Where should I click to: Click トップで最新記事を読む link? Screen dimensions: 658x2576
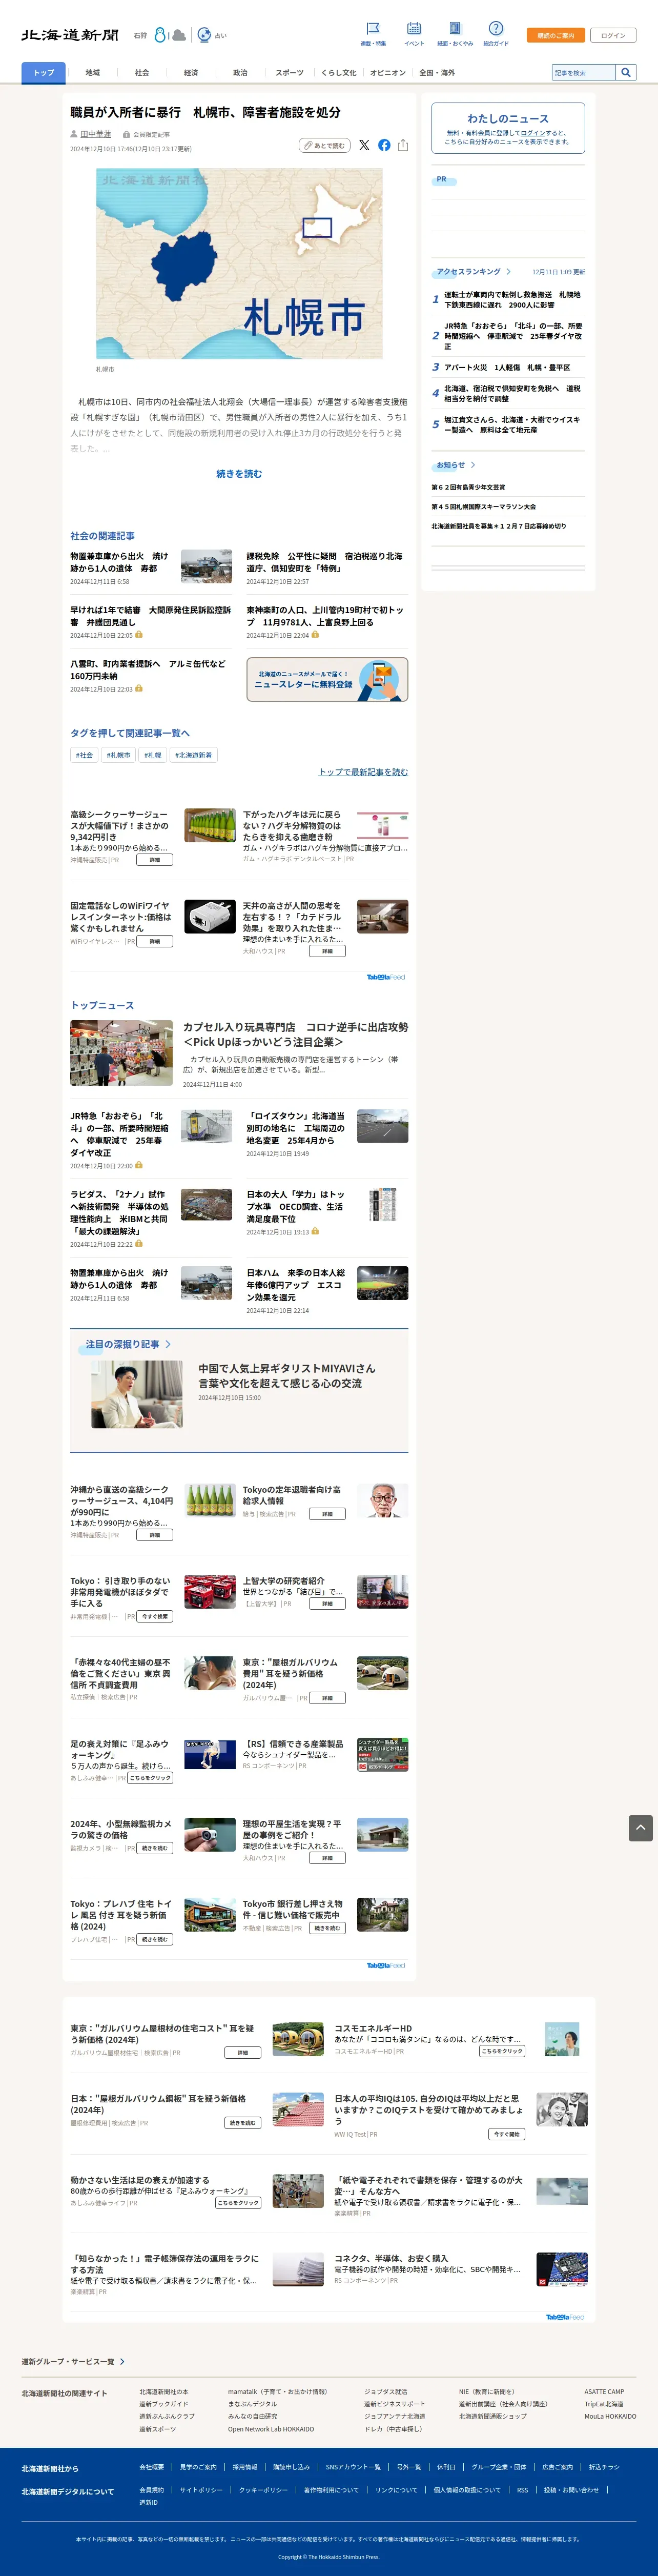pyautogui.click(x=363, y=772)
